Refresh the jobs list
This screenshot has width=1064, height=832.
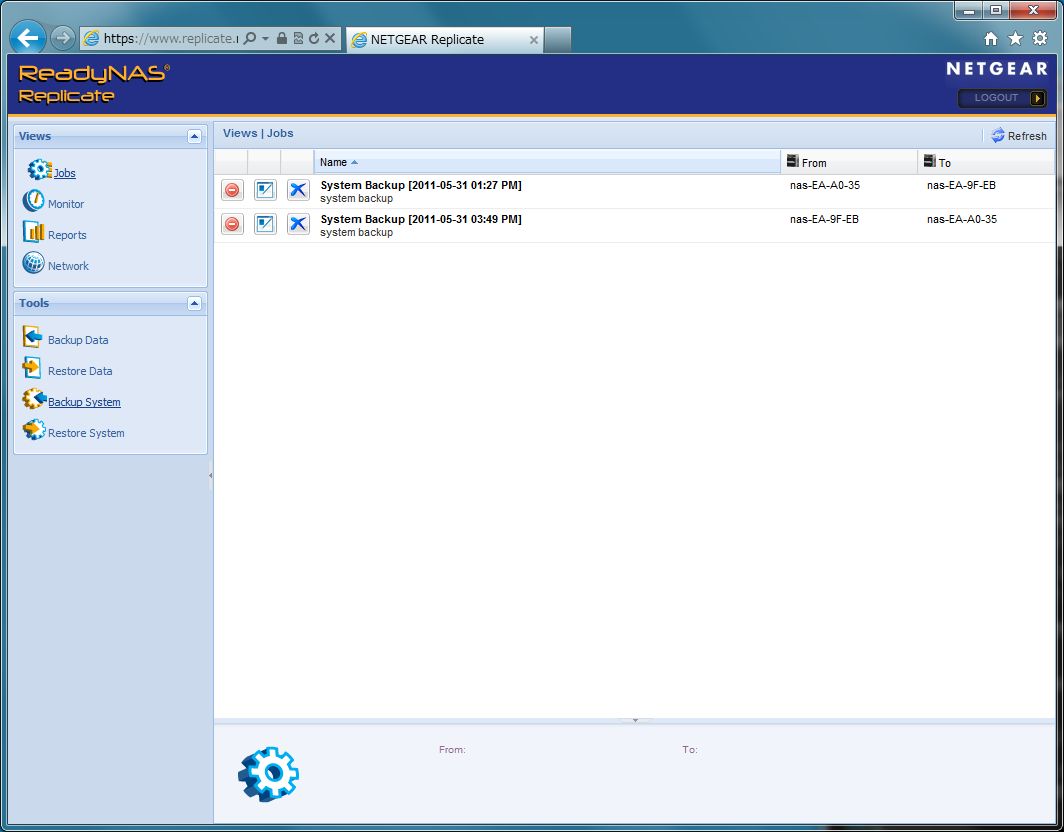tap(1018, 136)
